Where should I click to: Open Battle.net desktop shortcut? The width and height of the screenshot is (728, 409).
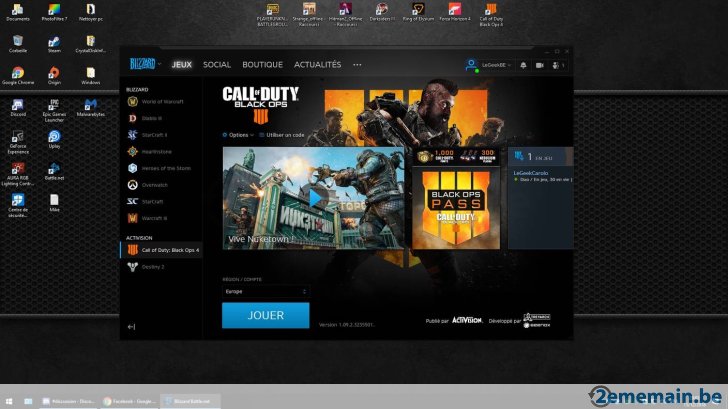click(54, 171)
